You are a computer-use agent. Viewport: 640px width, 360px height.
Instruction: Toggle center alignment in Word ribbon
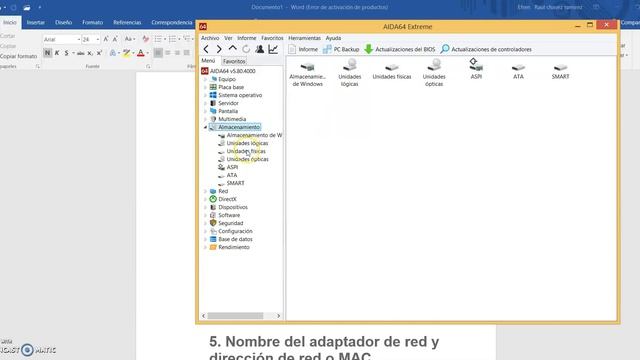(x=168, y=53)
